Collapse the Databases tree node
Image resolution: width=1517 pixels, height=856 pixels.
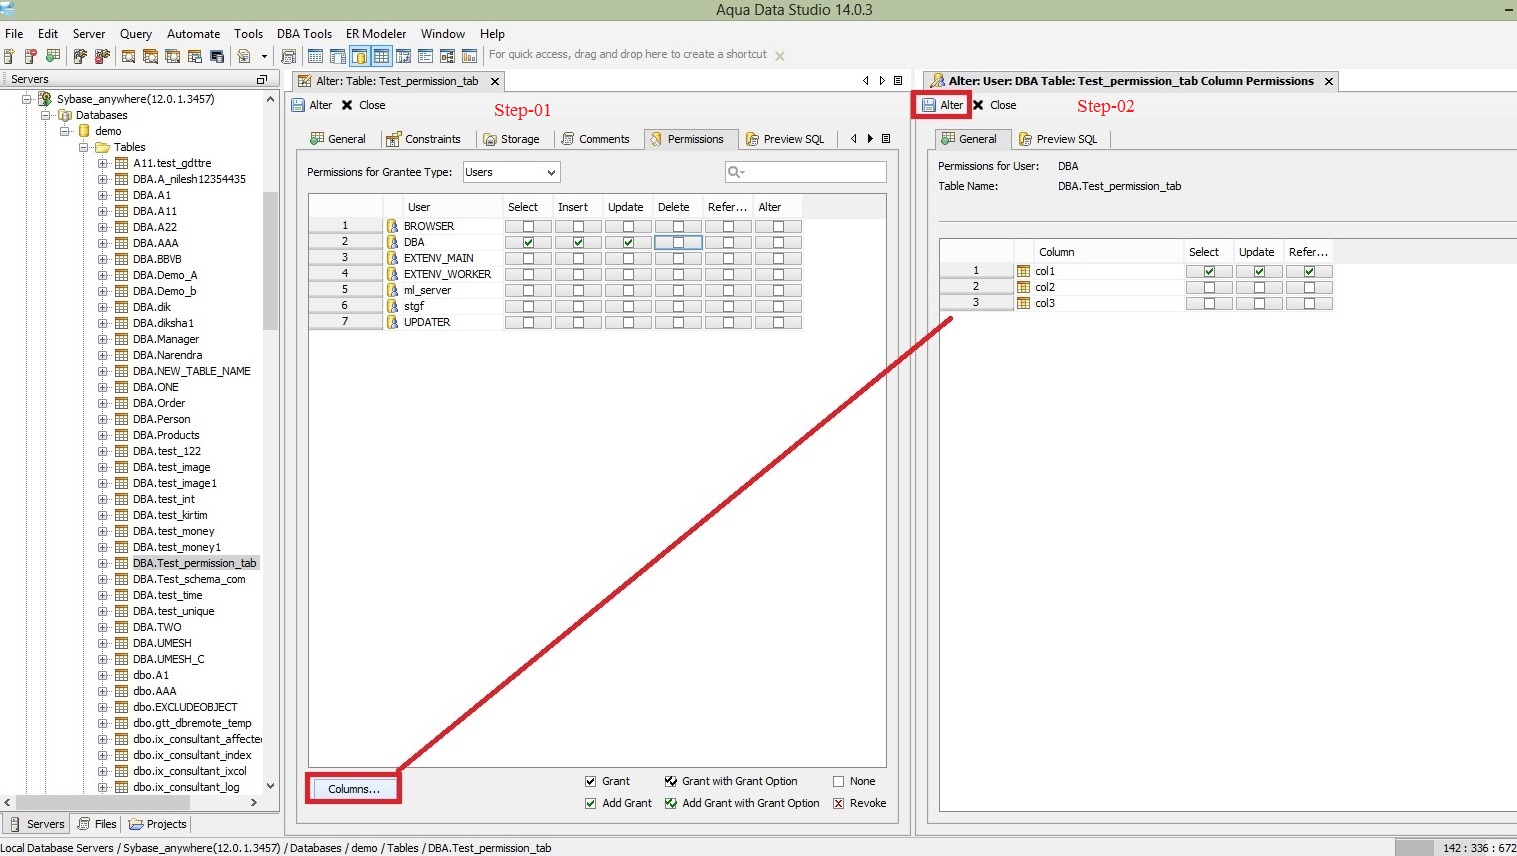[x=46, y=115]
